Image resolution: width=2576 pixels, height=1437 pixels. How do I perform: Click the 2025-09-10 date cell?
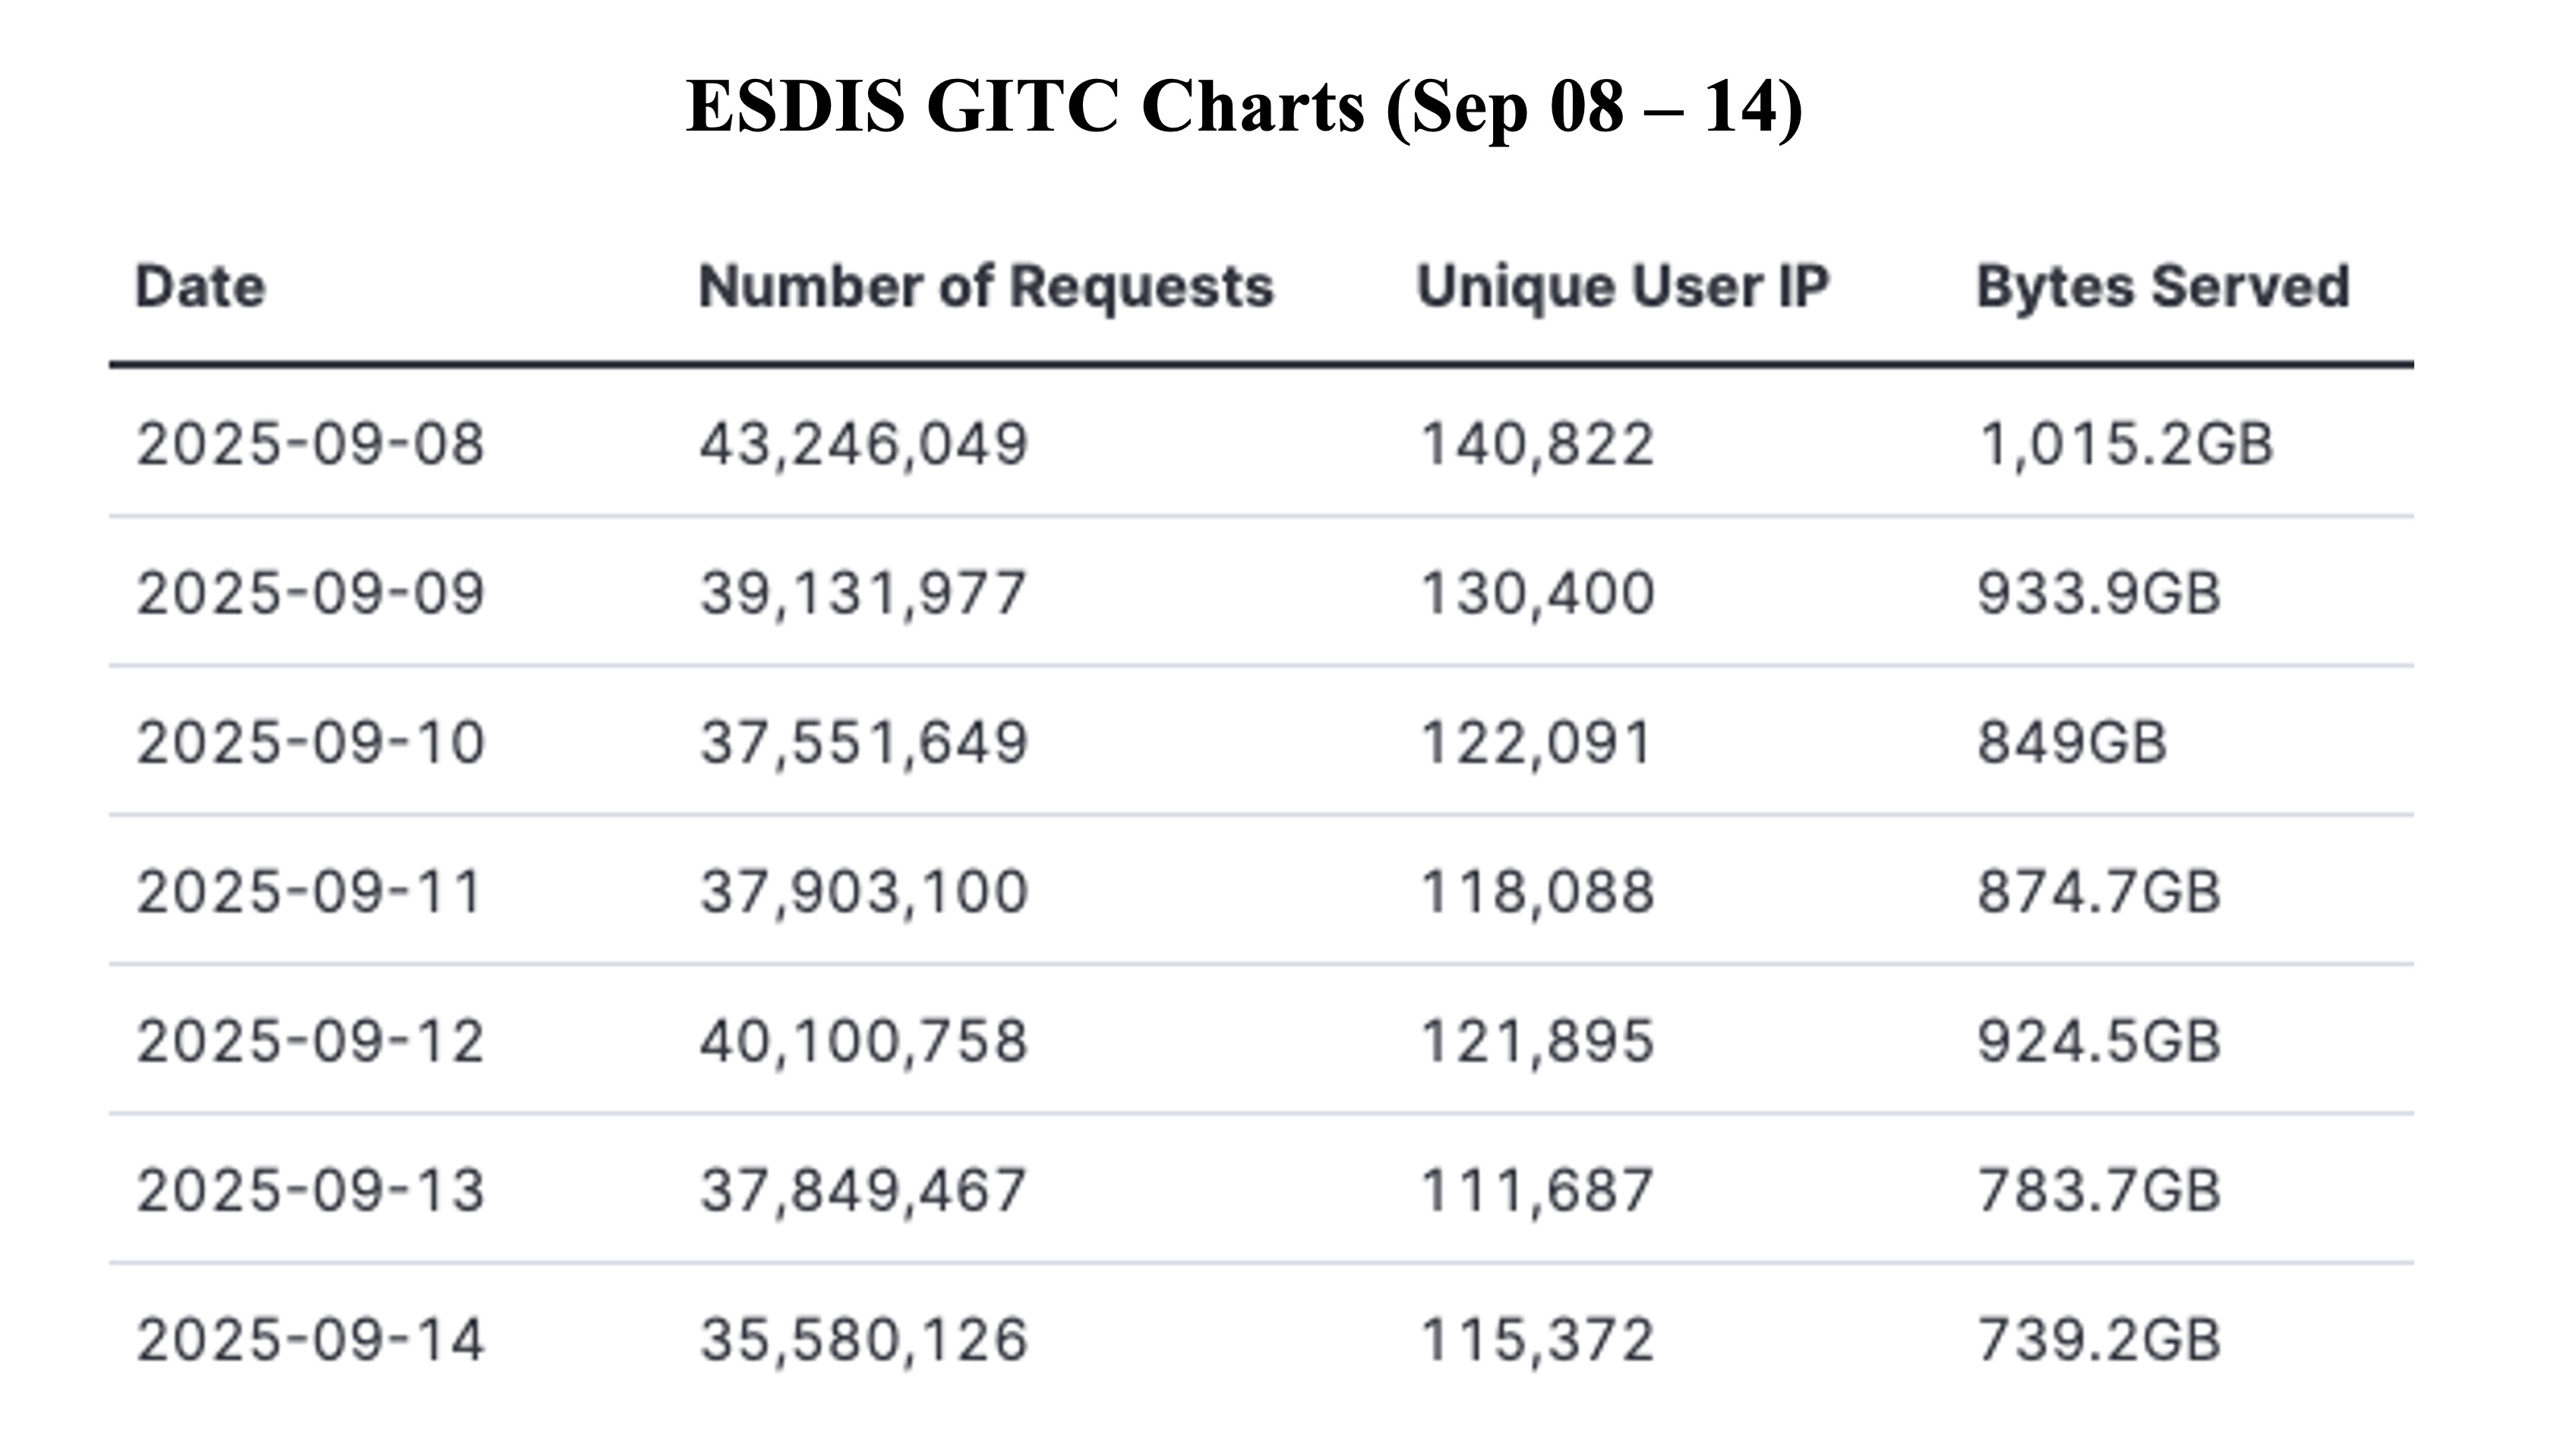310,743
